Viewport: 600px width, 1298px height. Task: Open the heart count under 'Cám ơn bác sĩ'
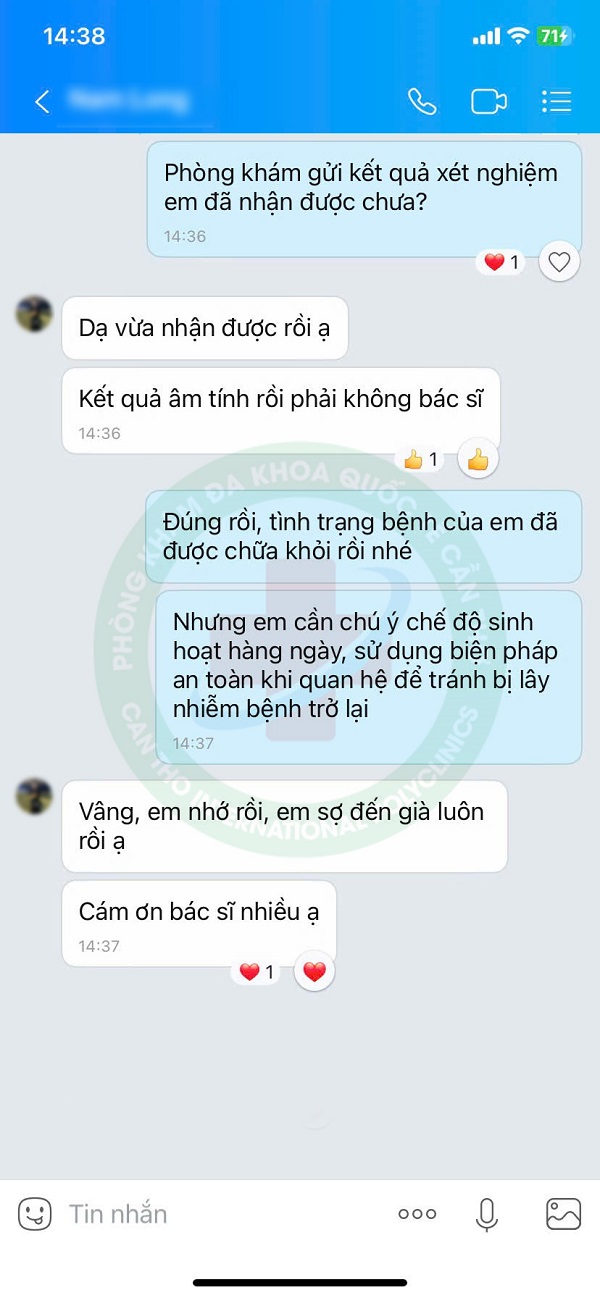coord(258,972)
